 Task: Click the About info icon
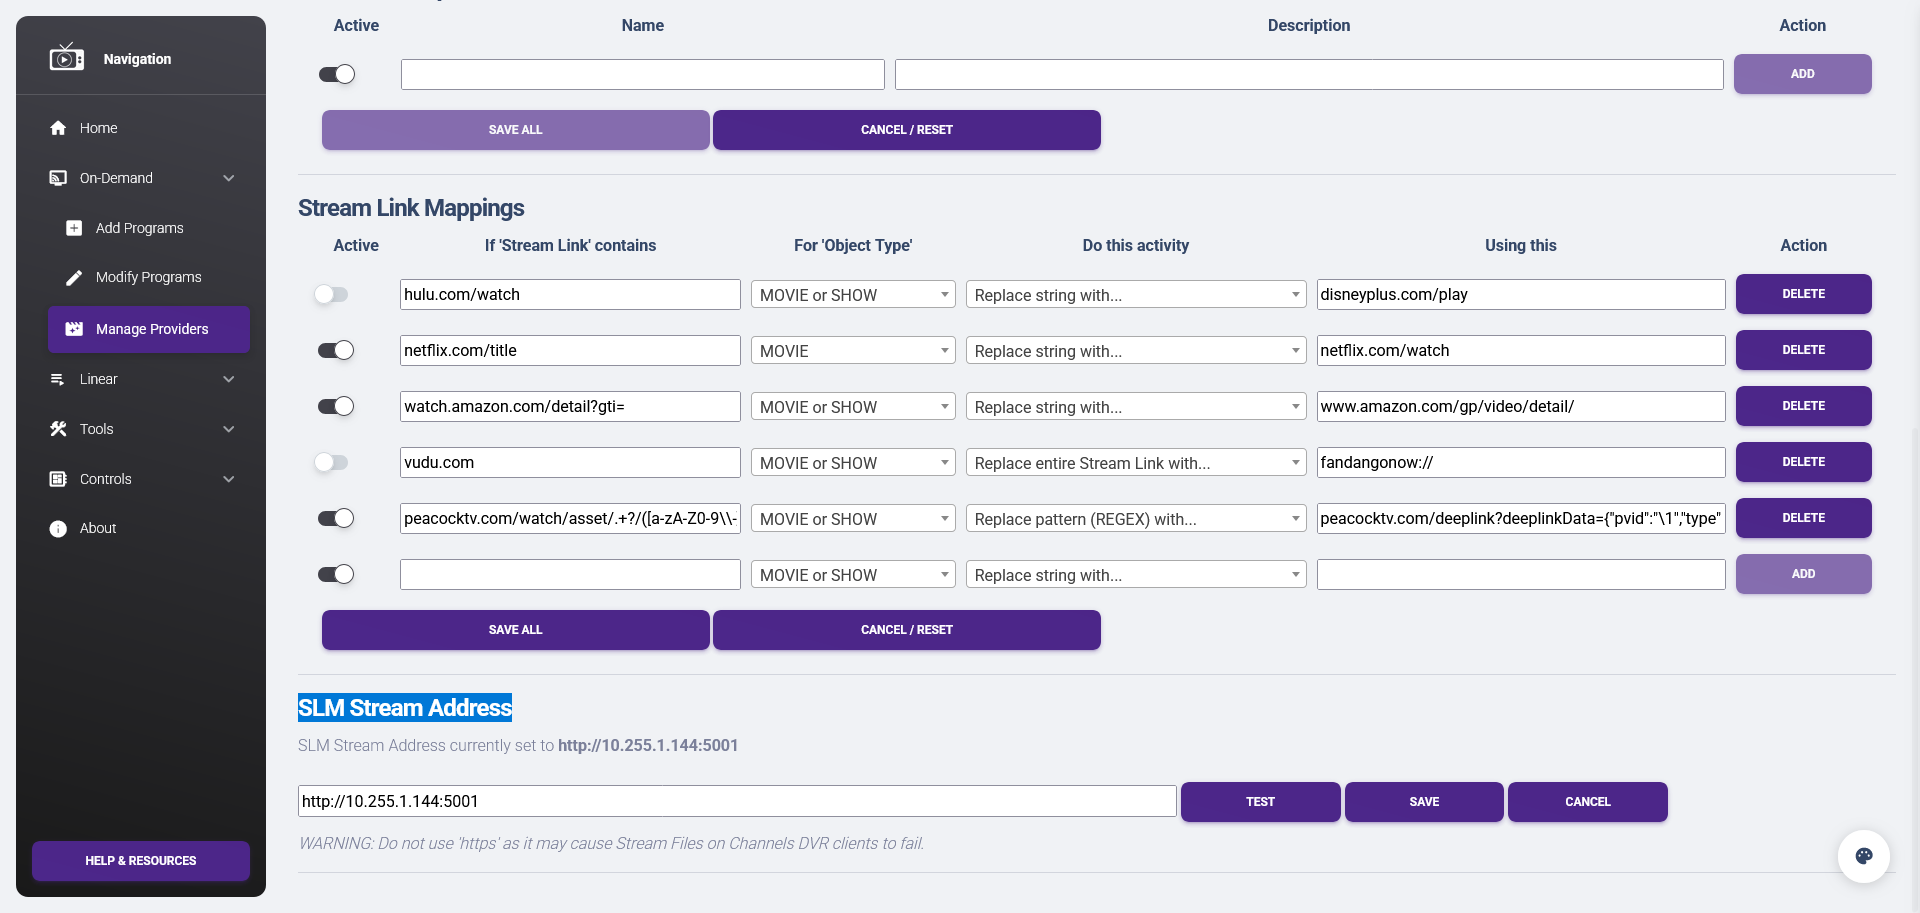coord(58,528)
